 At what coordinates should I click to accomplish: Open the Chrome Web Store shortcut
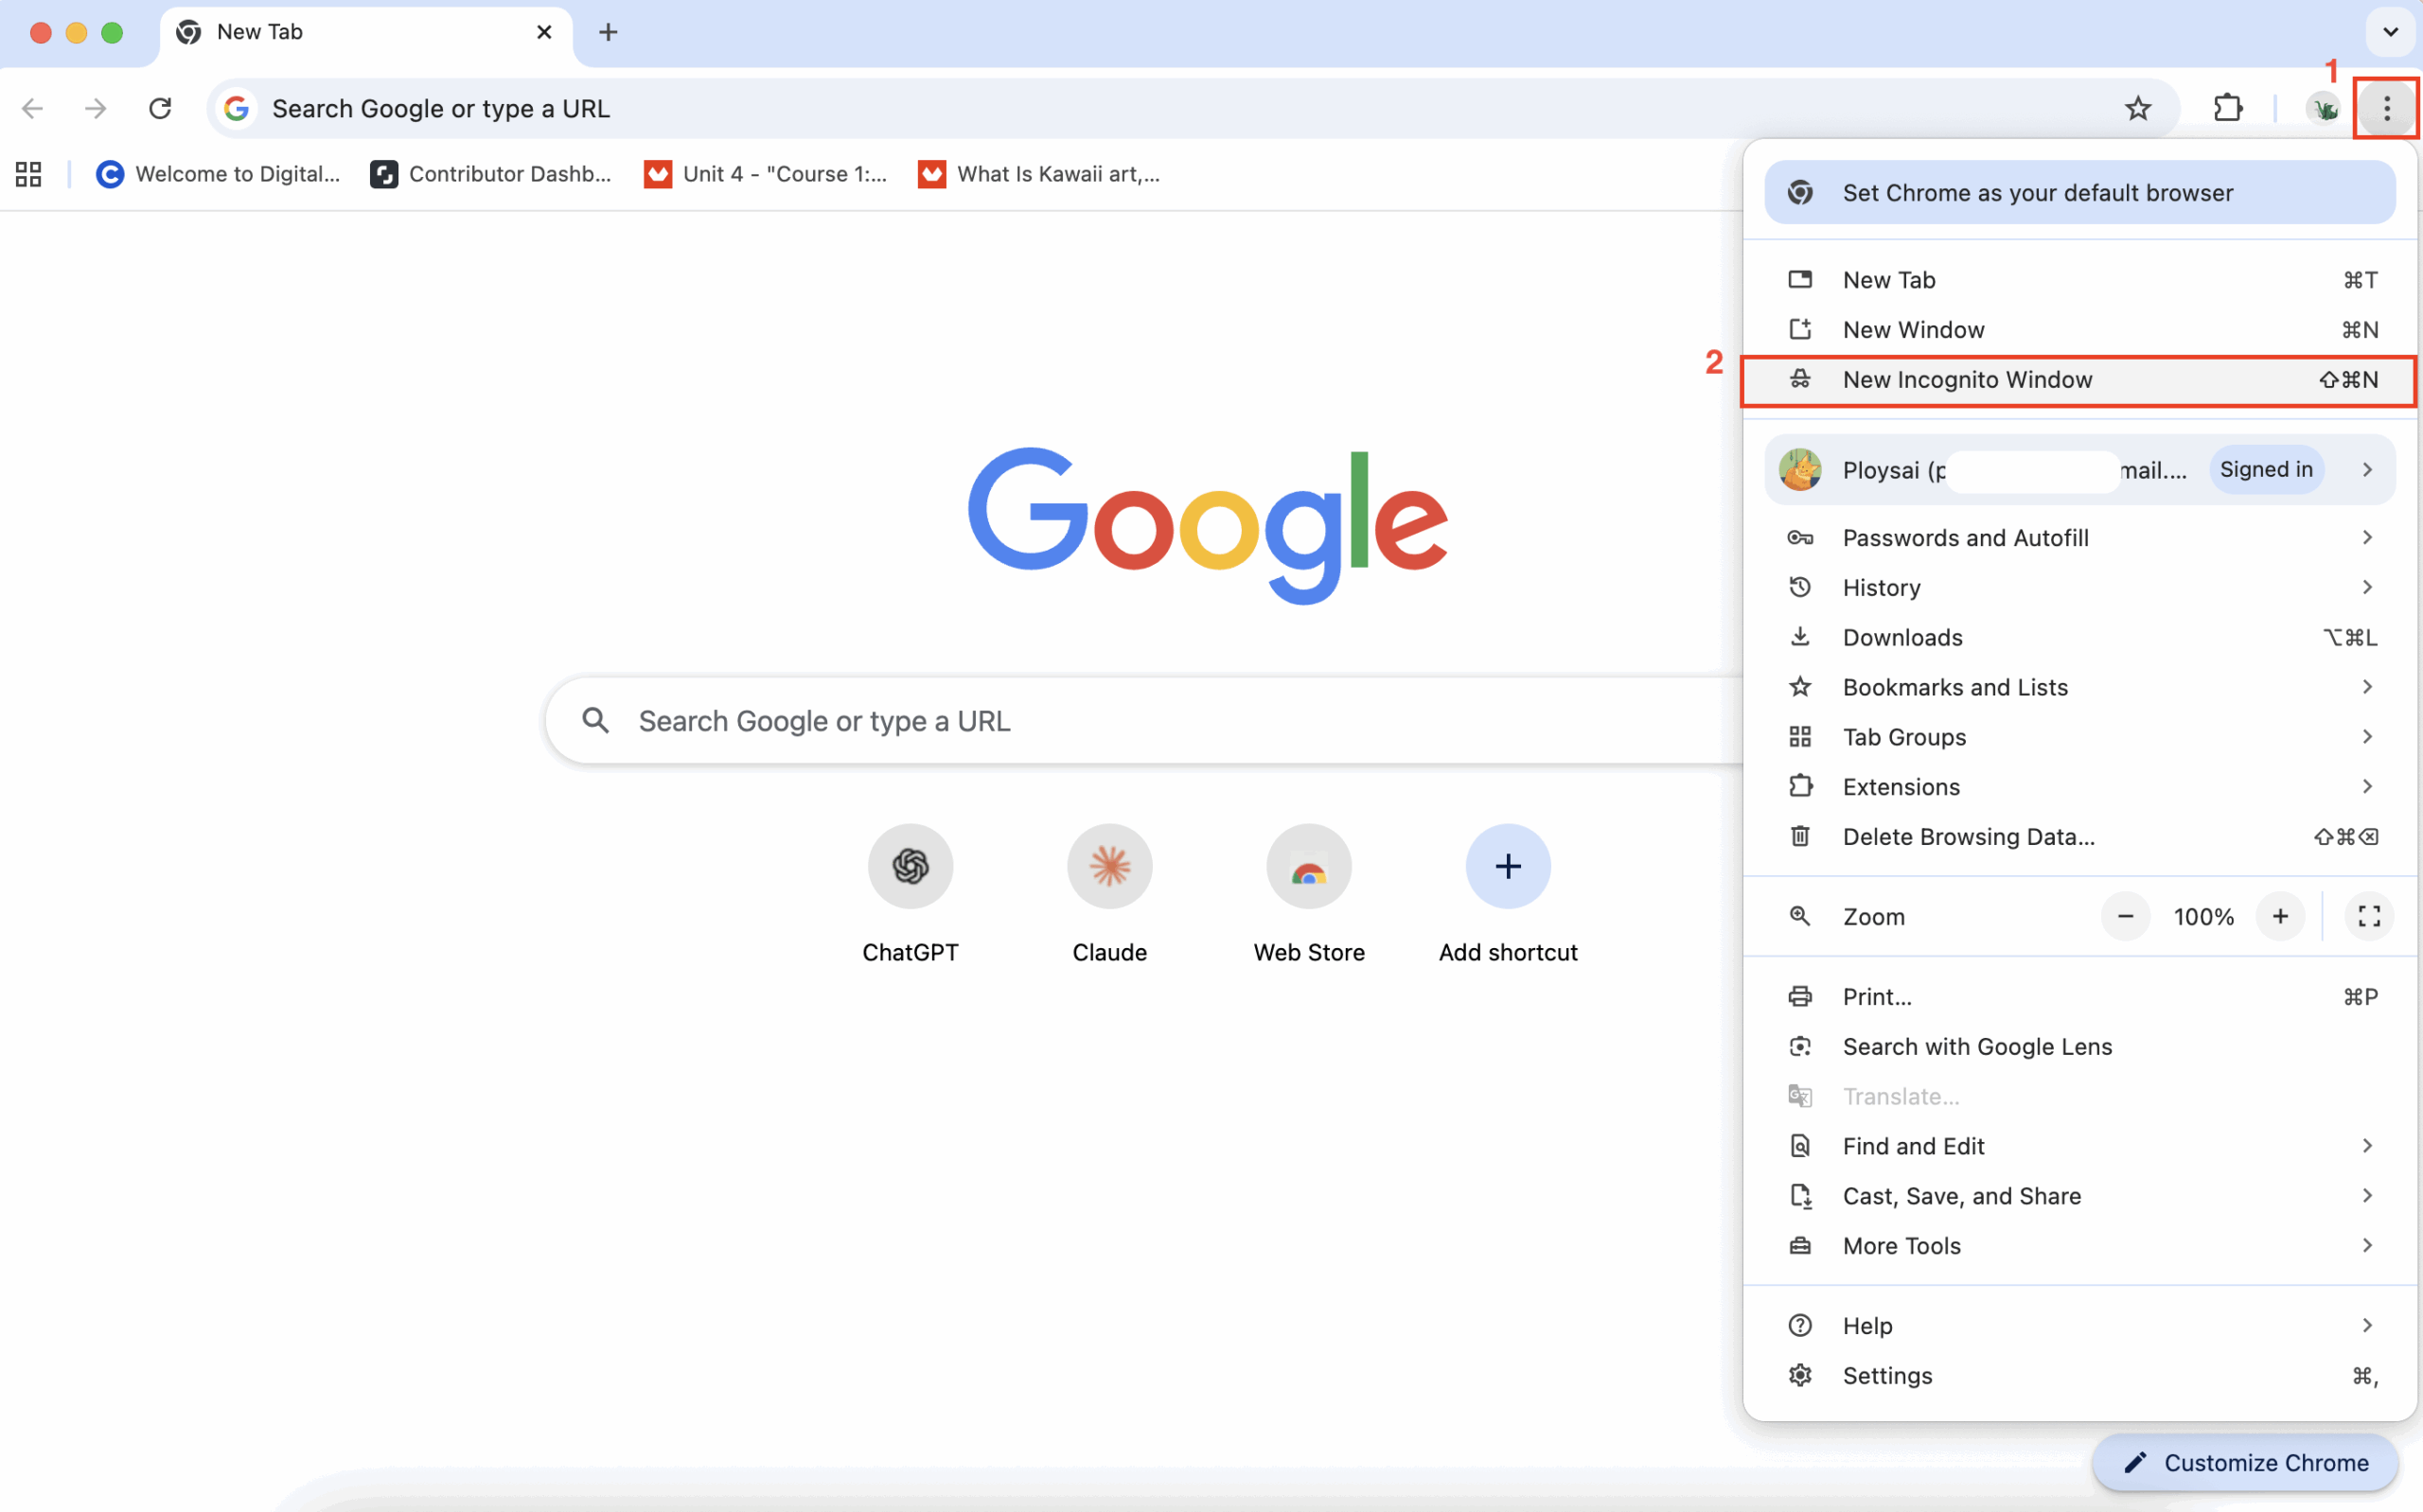pyautogui.click(x=1308, y=866)
